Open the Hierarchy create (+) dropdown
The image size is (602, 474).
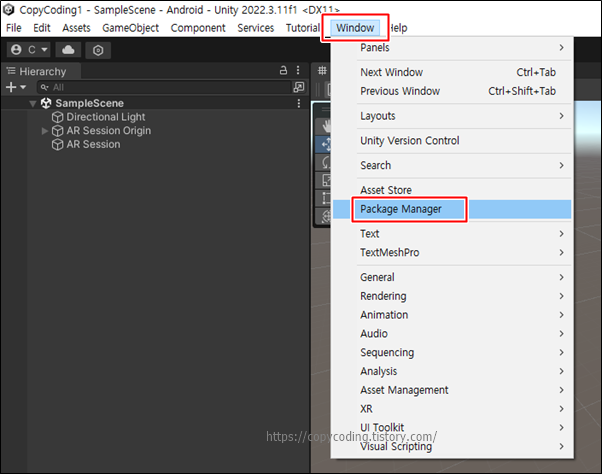coord(16,87)
